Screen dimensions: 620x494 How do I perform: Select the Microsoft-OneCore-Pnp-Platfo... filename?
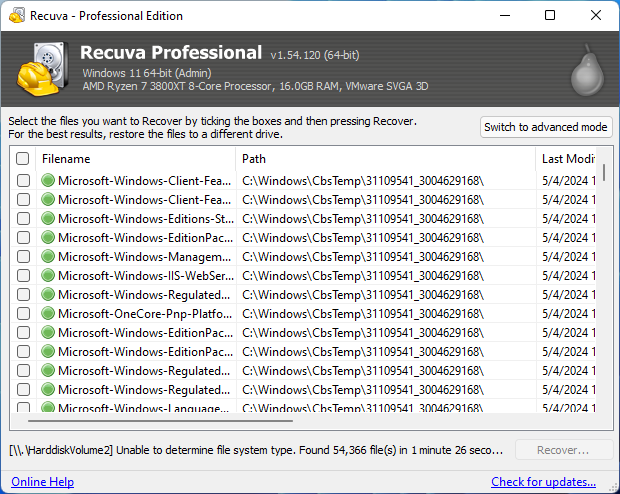(x=145, y=314)
